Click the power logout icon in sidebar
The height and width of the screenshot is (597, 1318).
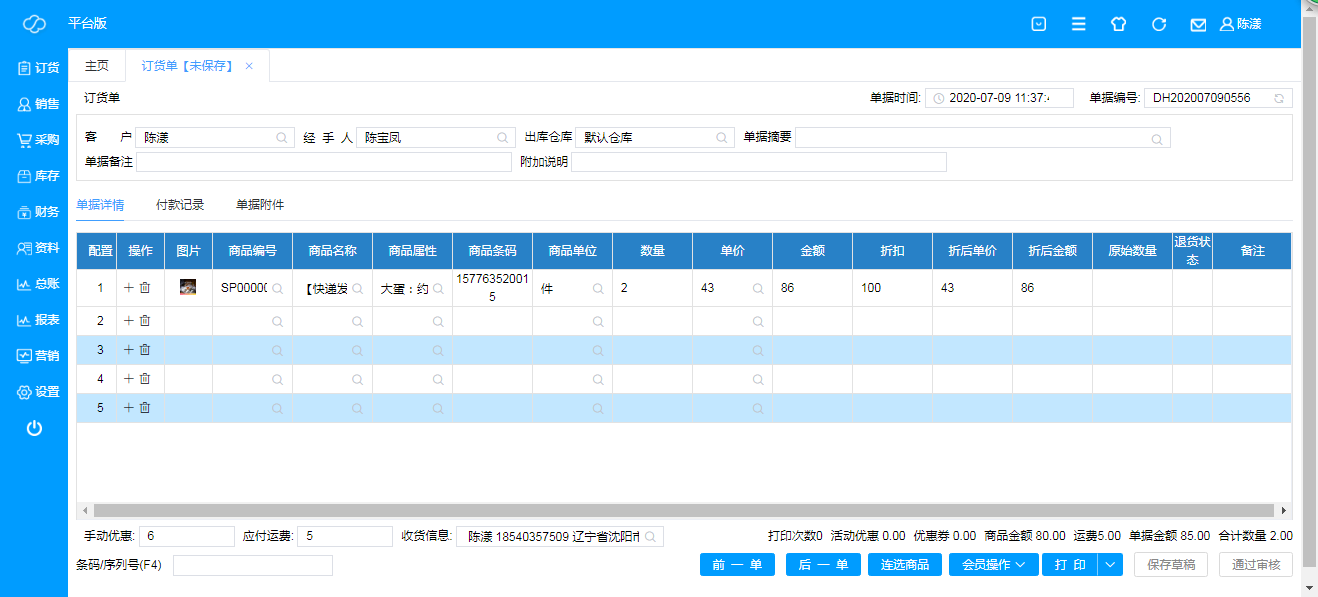coord(34,428)
